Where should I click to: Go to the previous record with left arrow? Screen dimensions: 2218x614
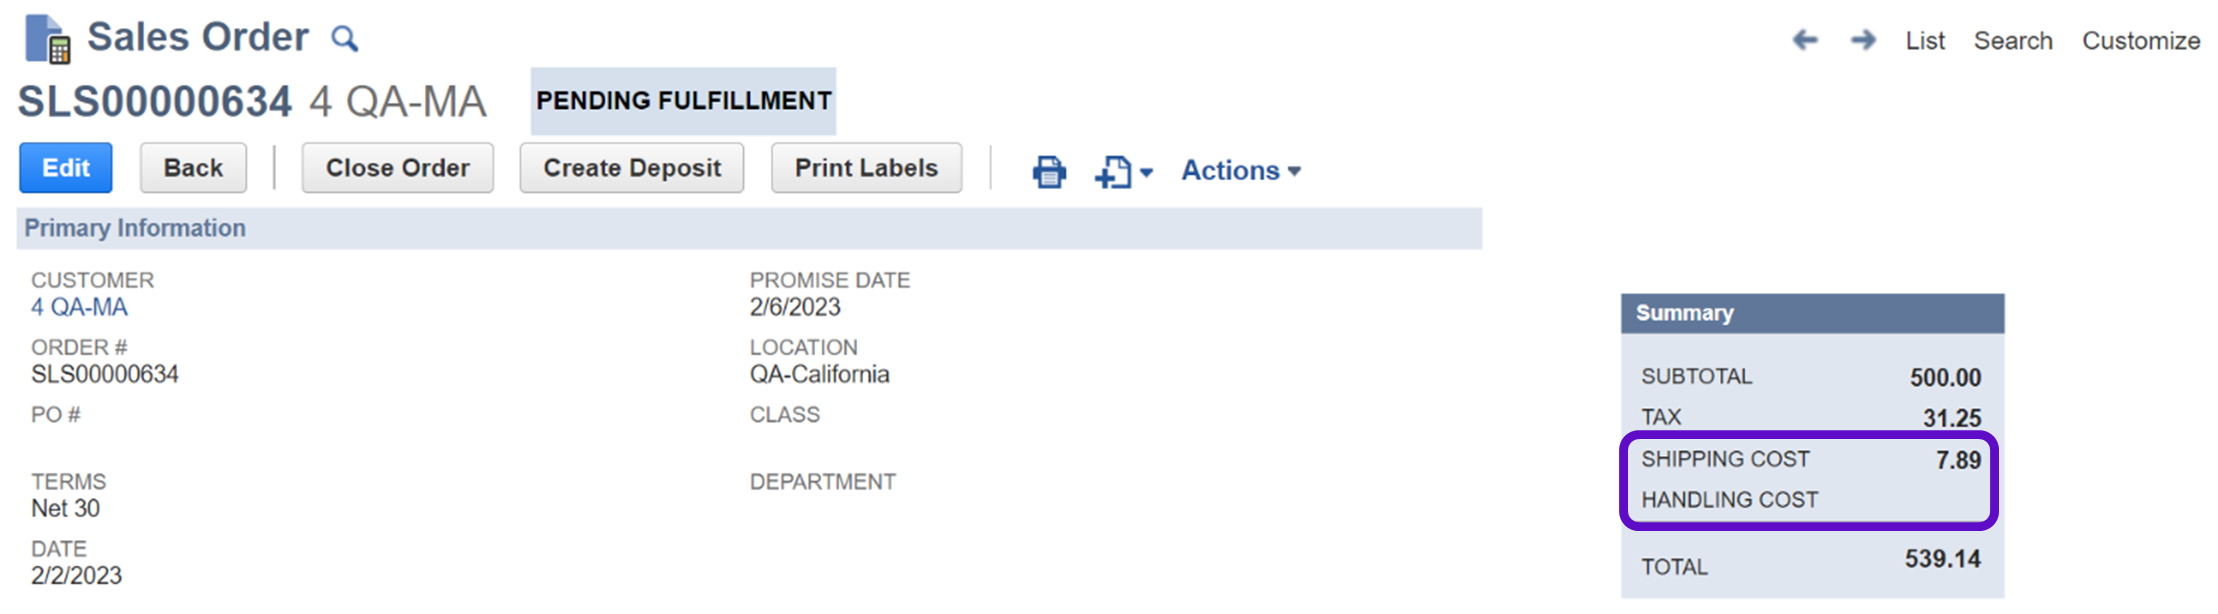(x=1804, y=40)
